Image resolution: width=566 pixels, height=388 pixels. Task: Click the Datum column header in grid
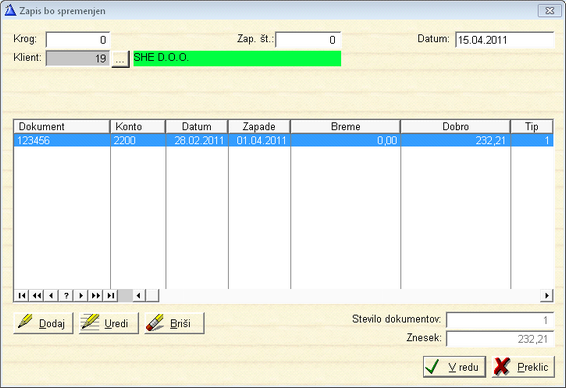point(197,127)
